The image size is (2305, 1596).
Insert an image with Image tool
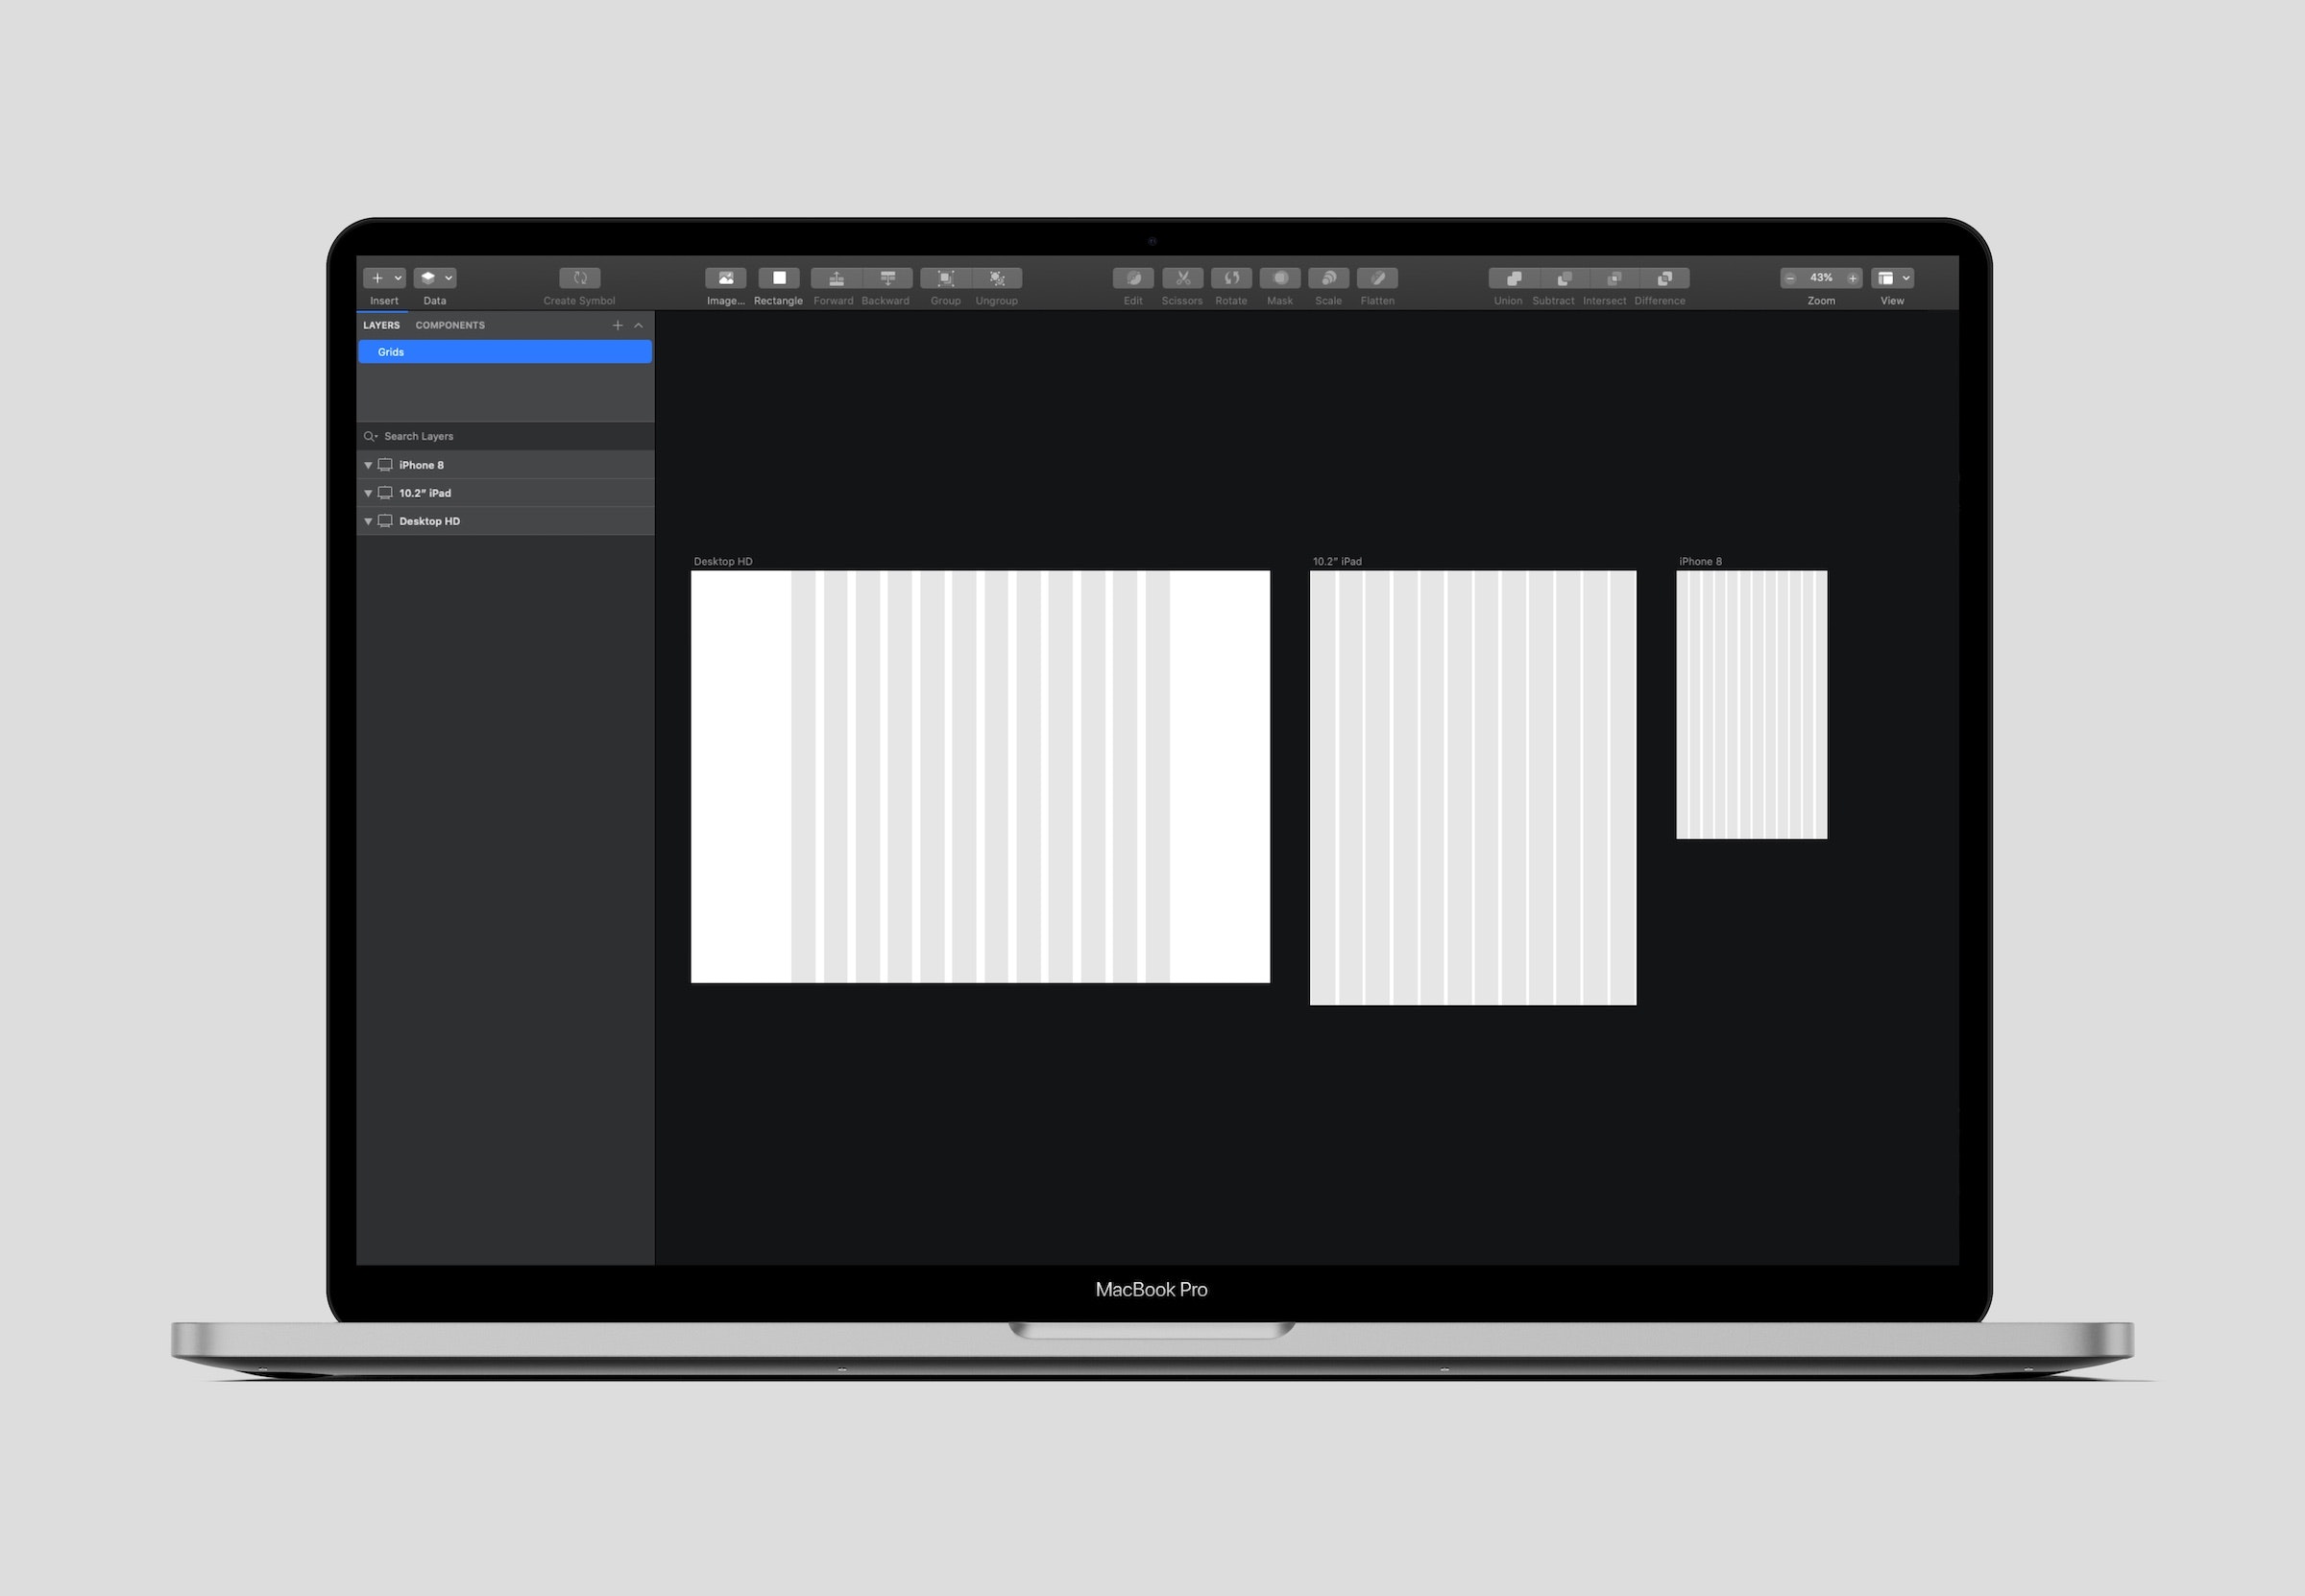tap(725, 278)
